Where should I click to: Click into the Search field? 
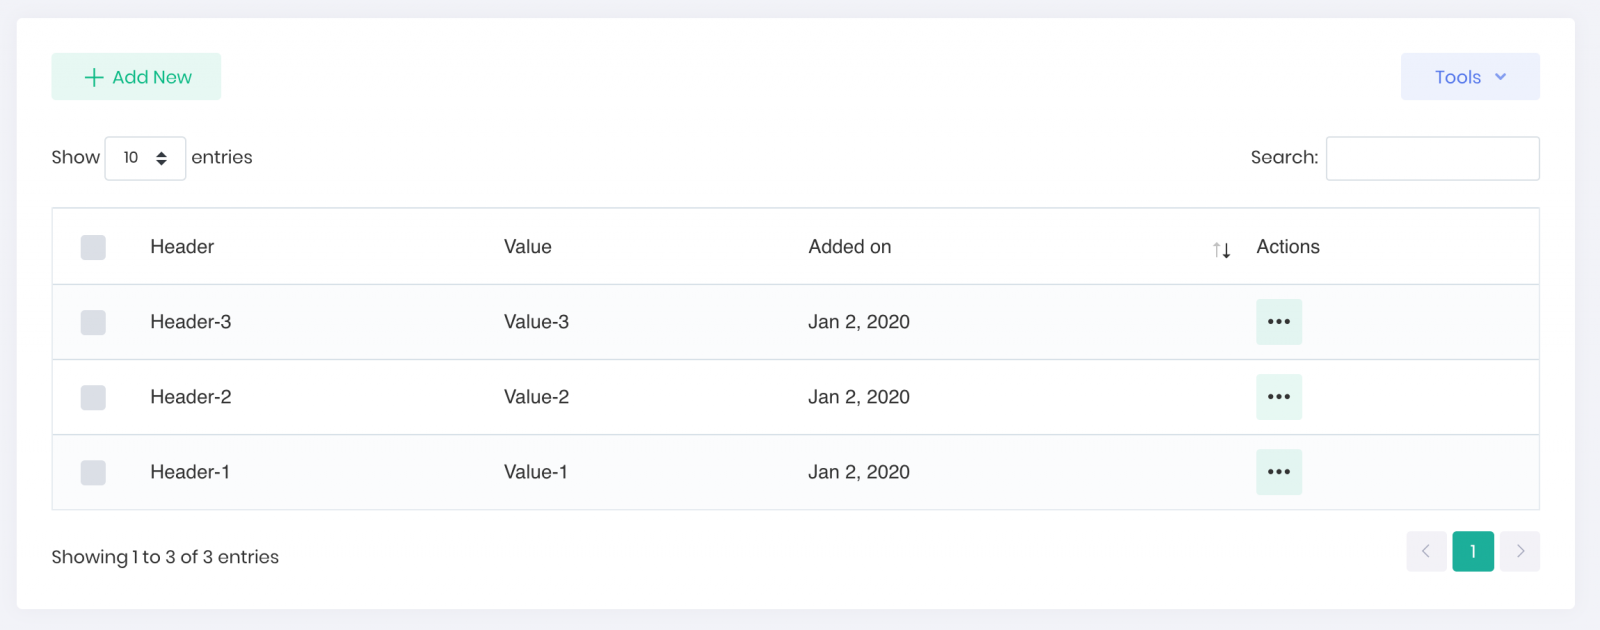1432,158
